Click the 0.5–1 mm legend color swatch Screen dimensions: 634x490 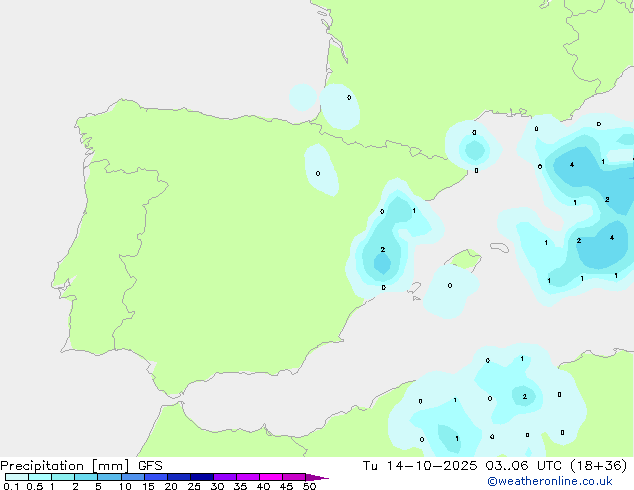point(40,477)
